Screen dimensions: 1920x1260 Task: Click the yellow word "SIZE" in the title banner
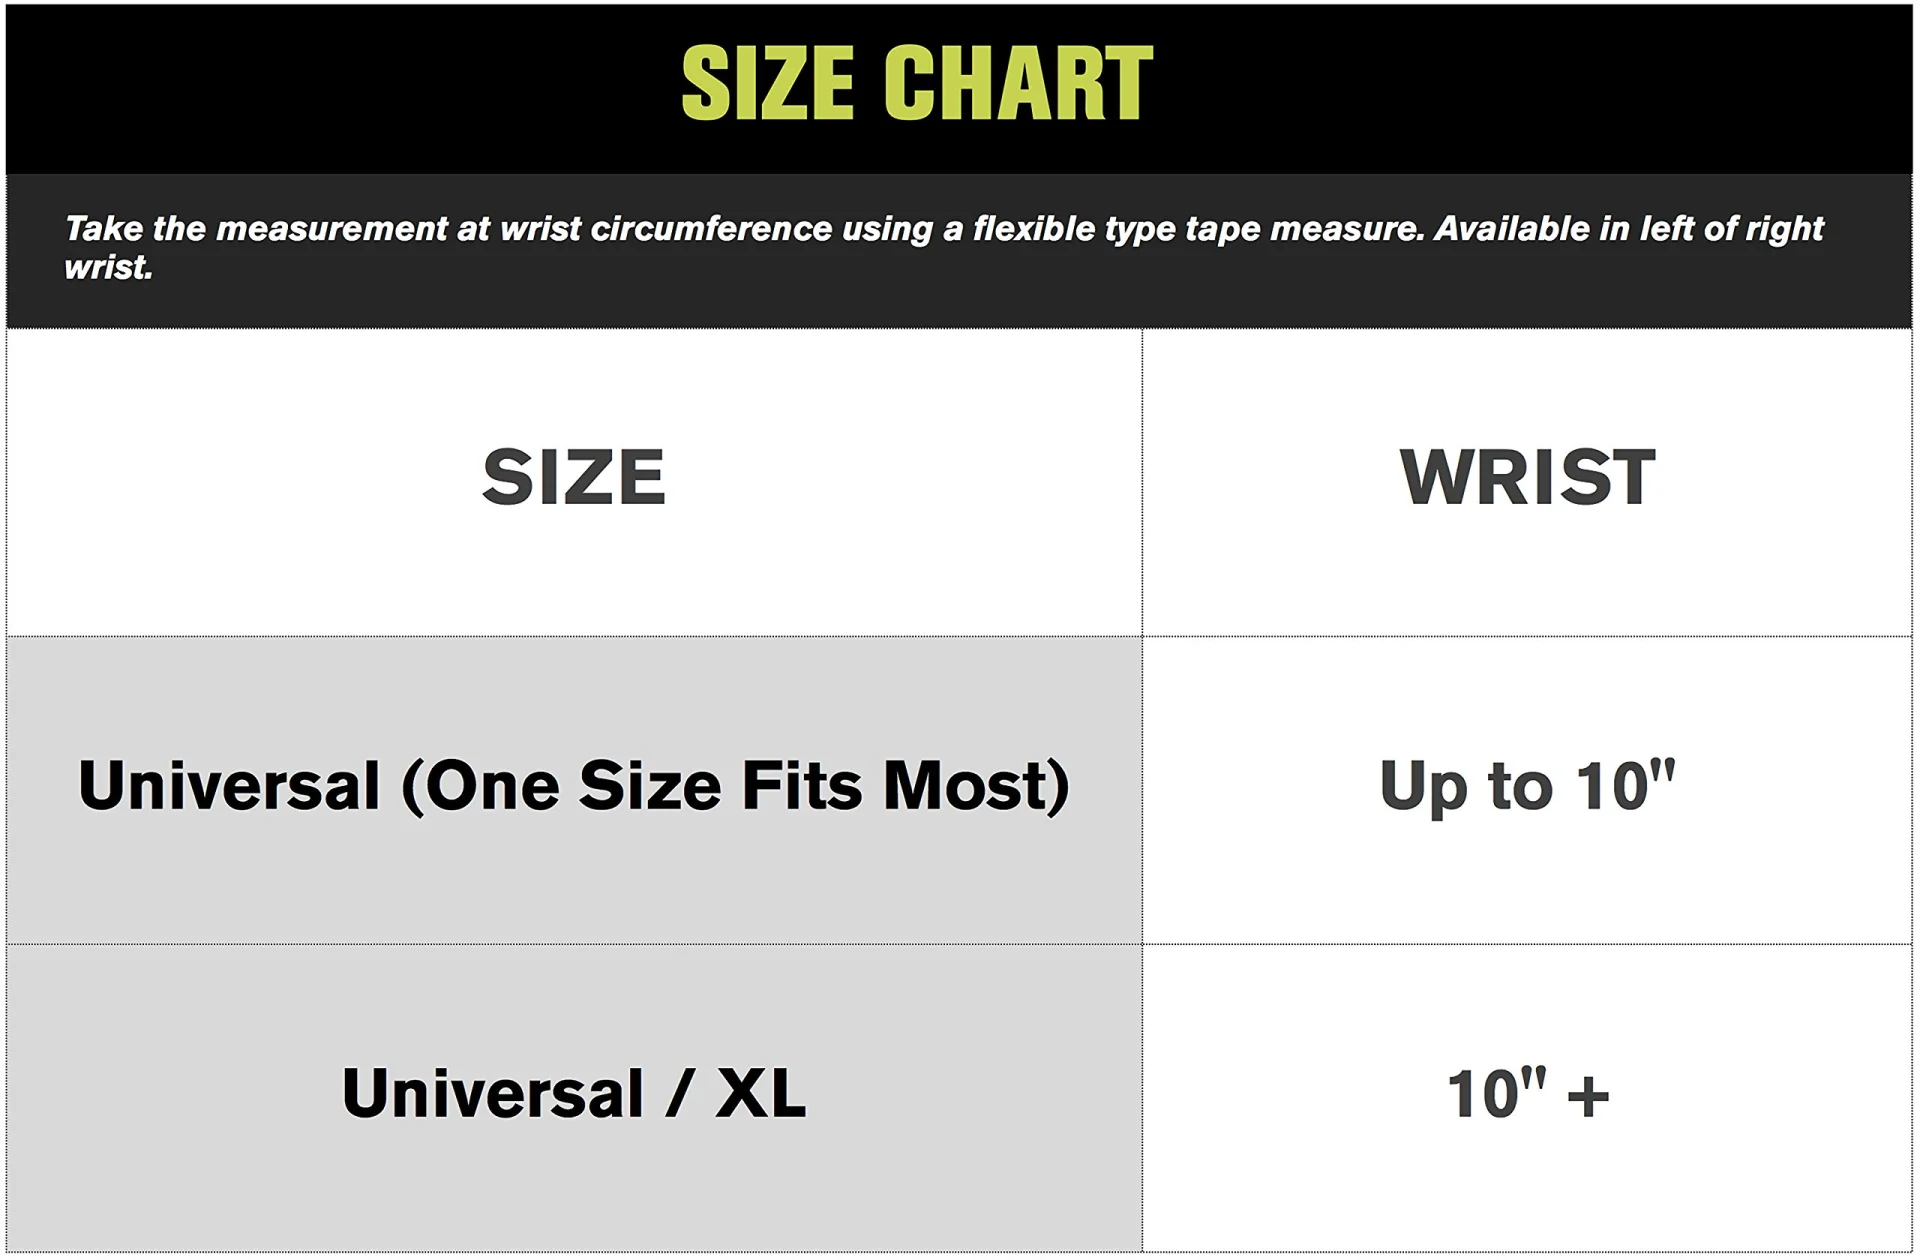768,84
